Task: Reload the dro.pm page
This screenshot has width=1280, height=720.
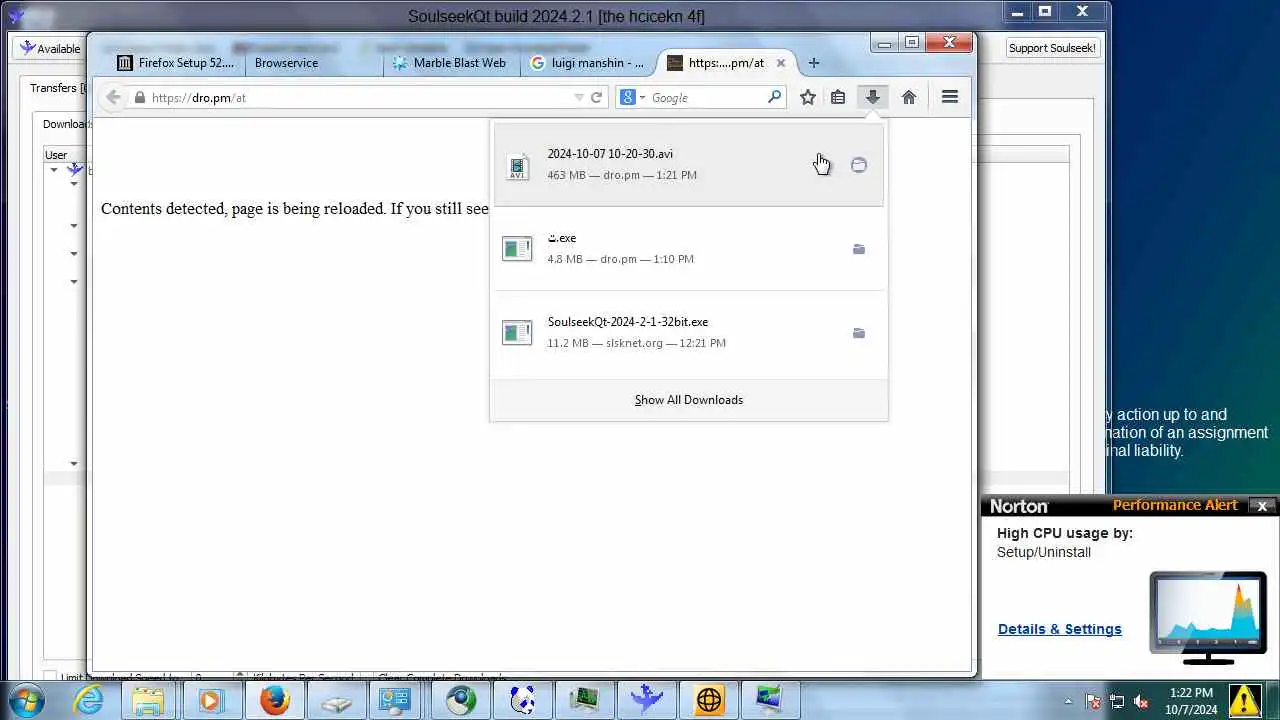Action: 596,97
